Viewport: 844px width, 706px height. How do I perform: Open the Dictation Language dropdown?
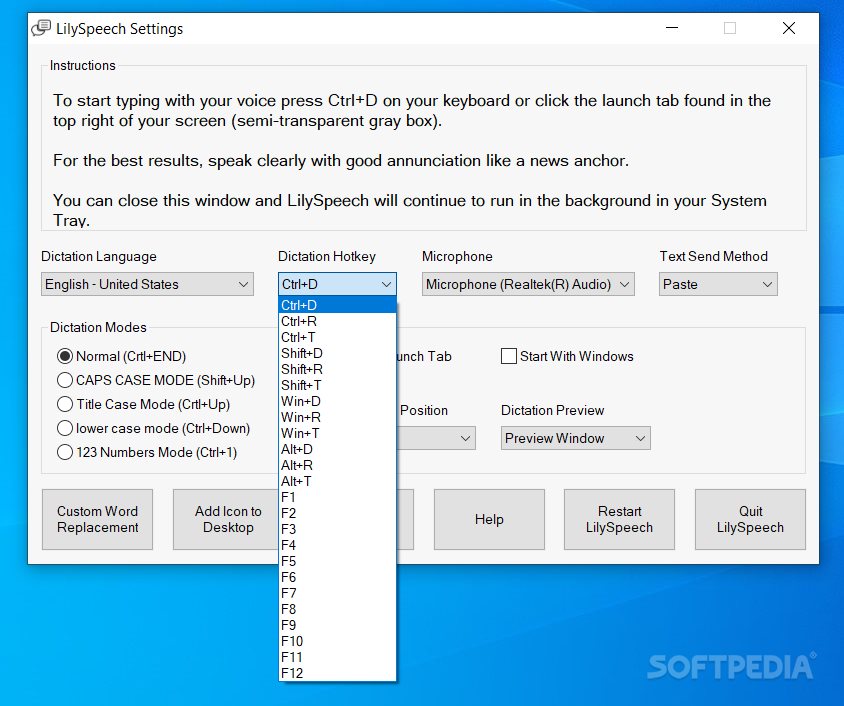pos(147,284)
